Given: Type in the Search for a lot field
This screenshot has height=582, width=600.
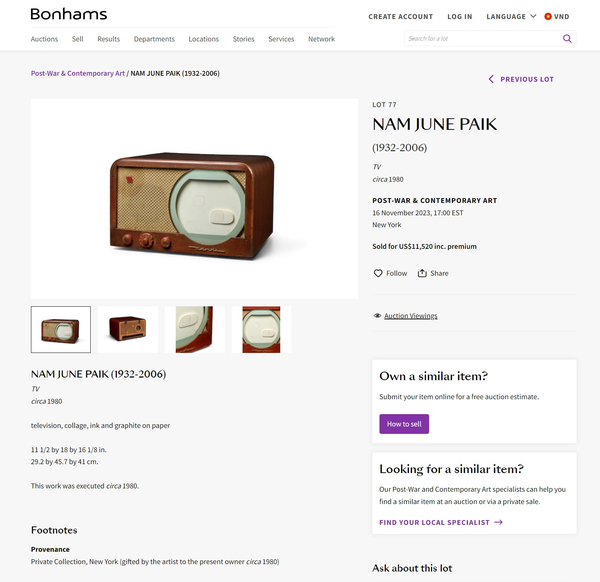Looking at the screenshot, I should click(x=482, y=39).
